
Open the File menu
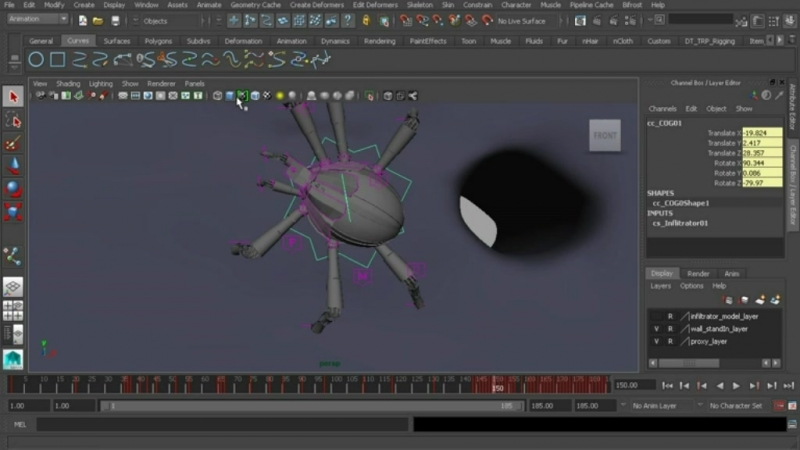coord(9,5)
